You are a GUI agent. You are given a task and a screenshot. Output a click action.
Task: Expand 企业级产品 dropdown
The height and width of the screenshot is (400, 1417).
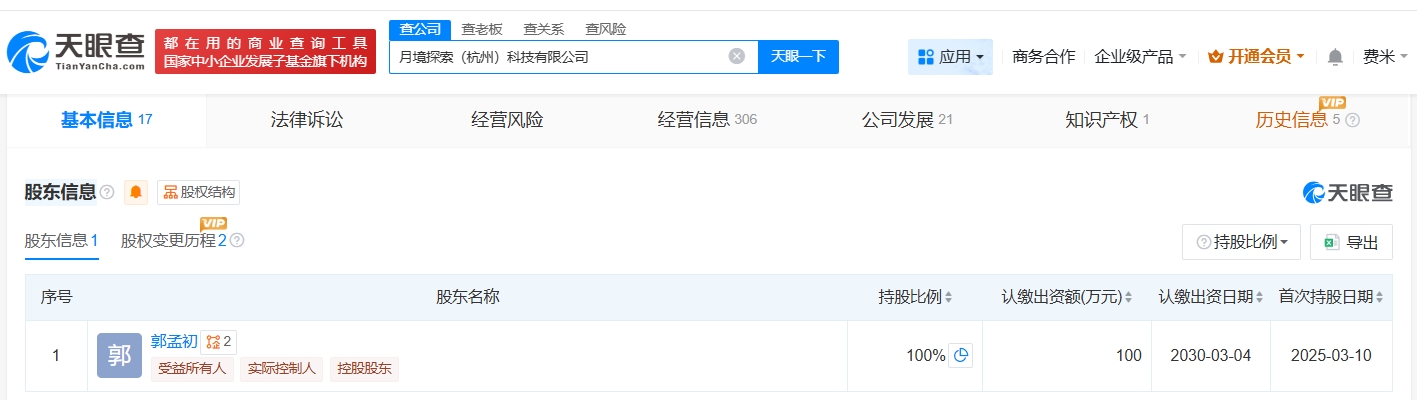click(1140, 57)
